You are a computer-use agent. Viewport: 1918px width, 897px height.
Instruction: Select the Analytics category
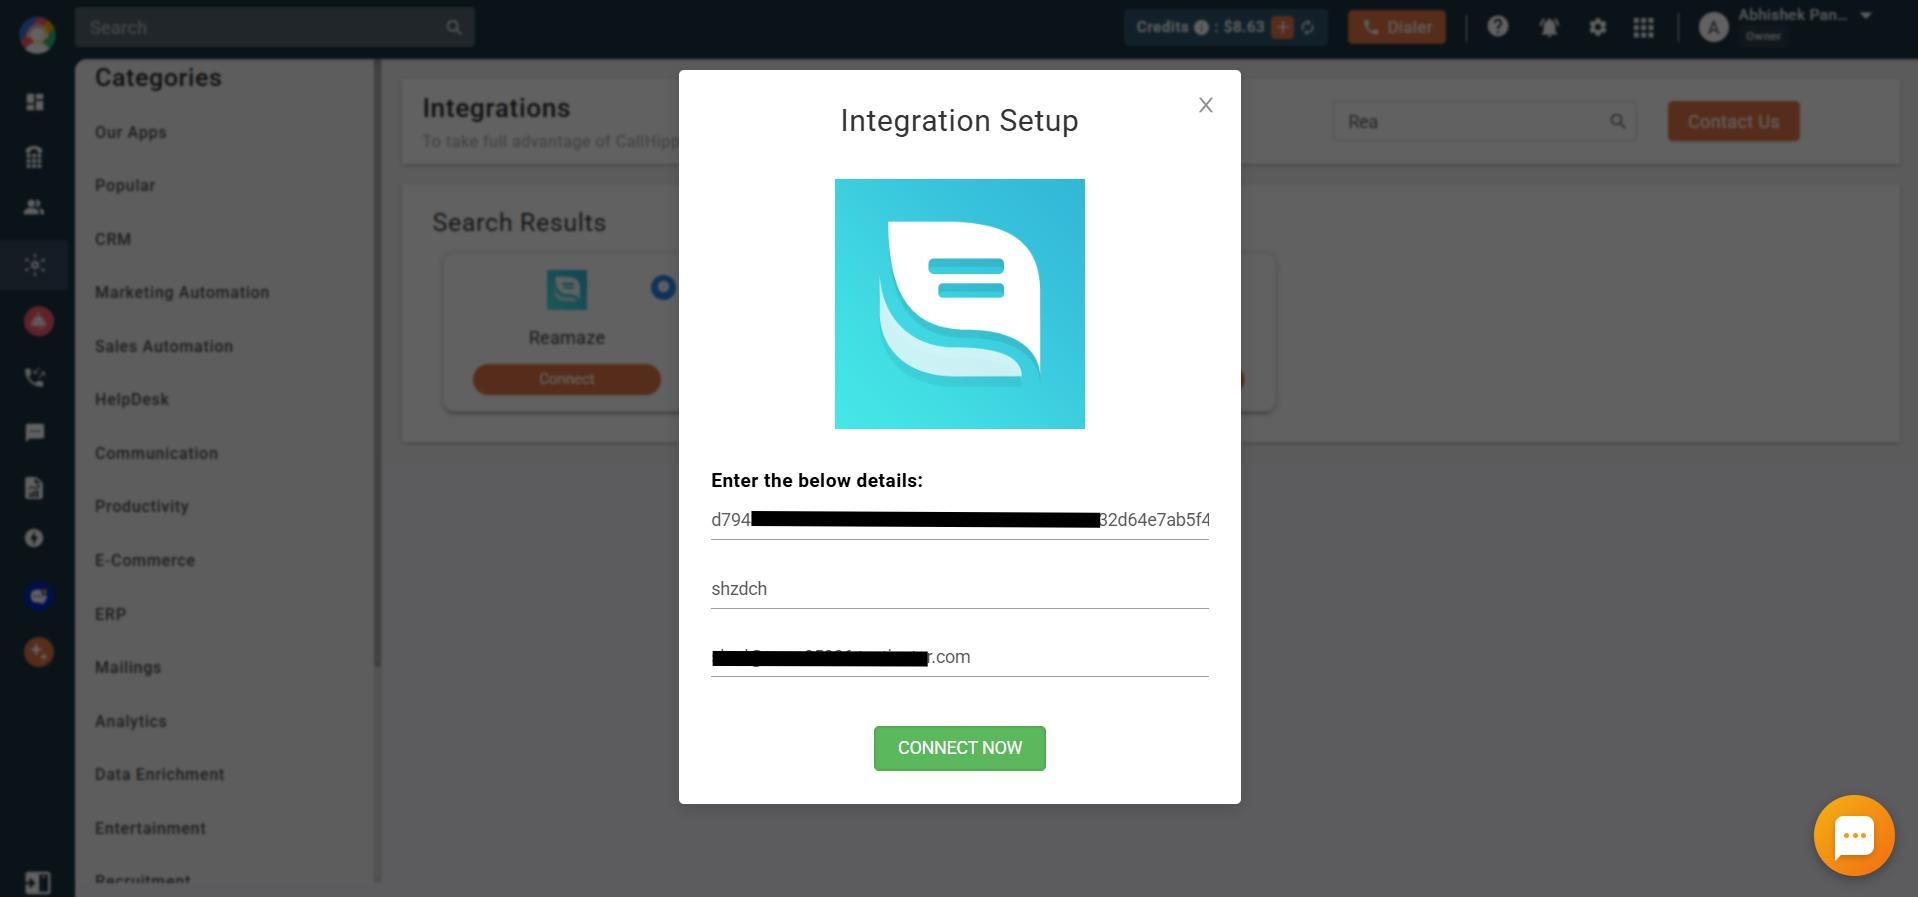[x=131, y=721]
